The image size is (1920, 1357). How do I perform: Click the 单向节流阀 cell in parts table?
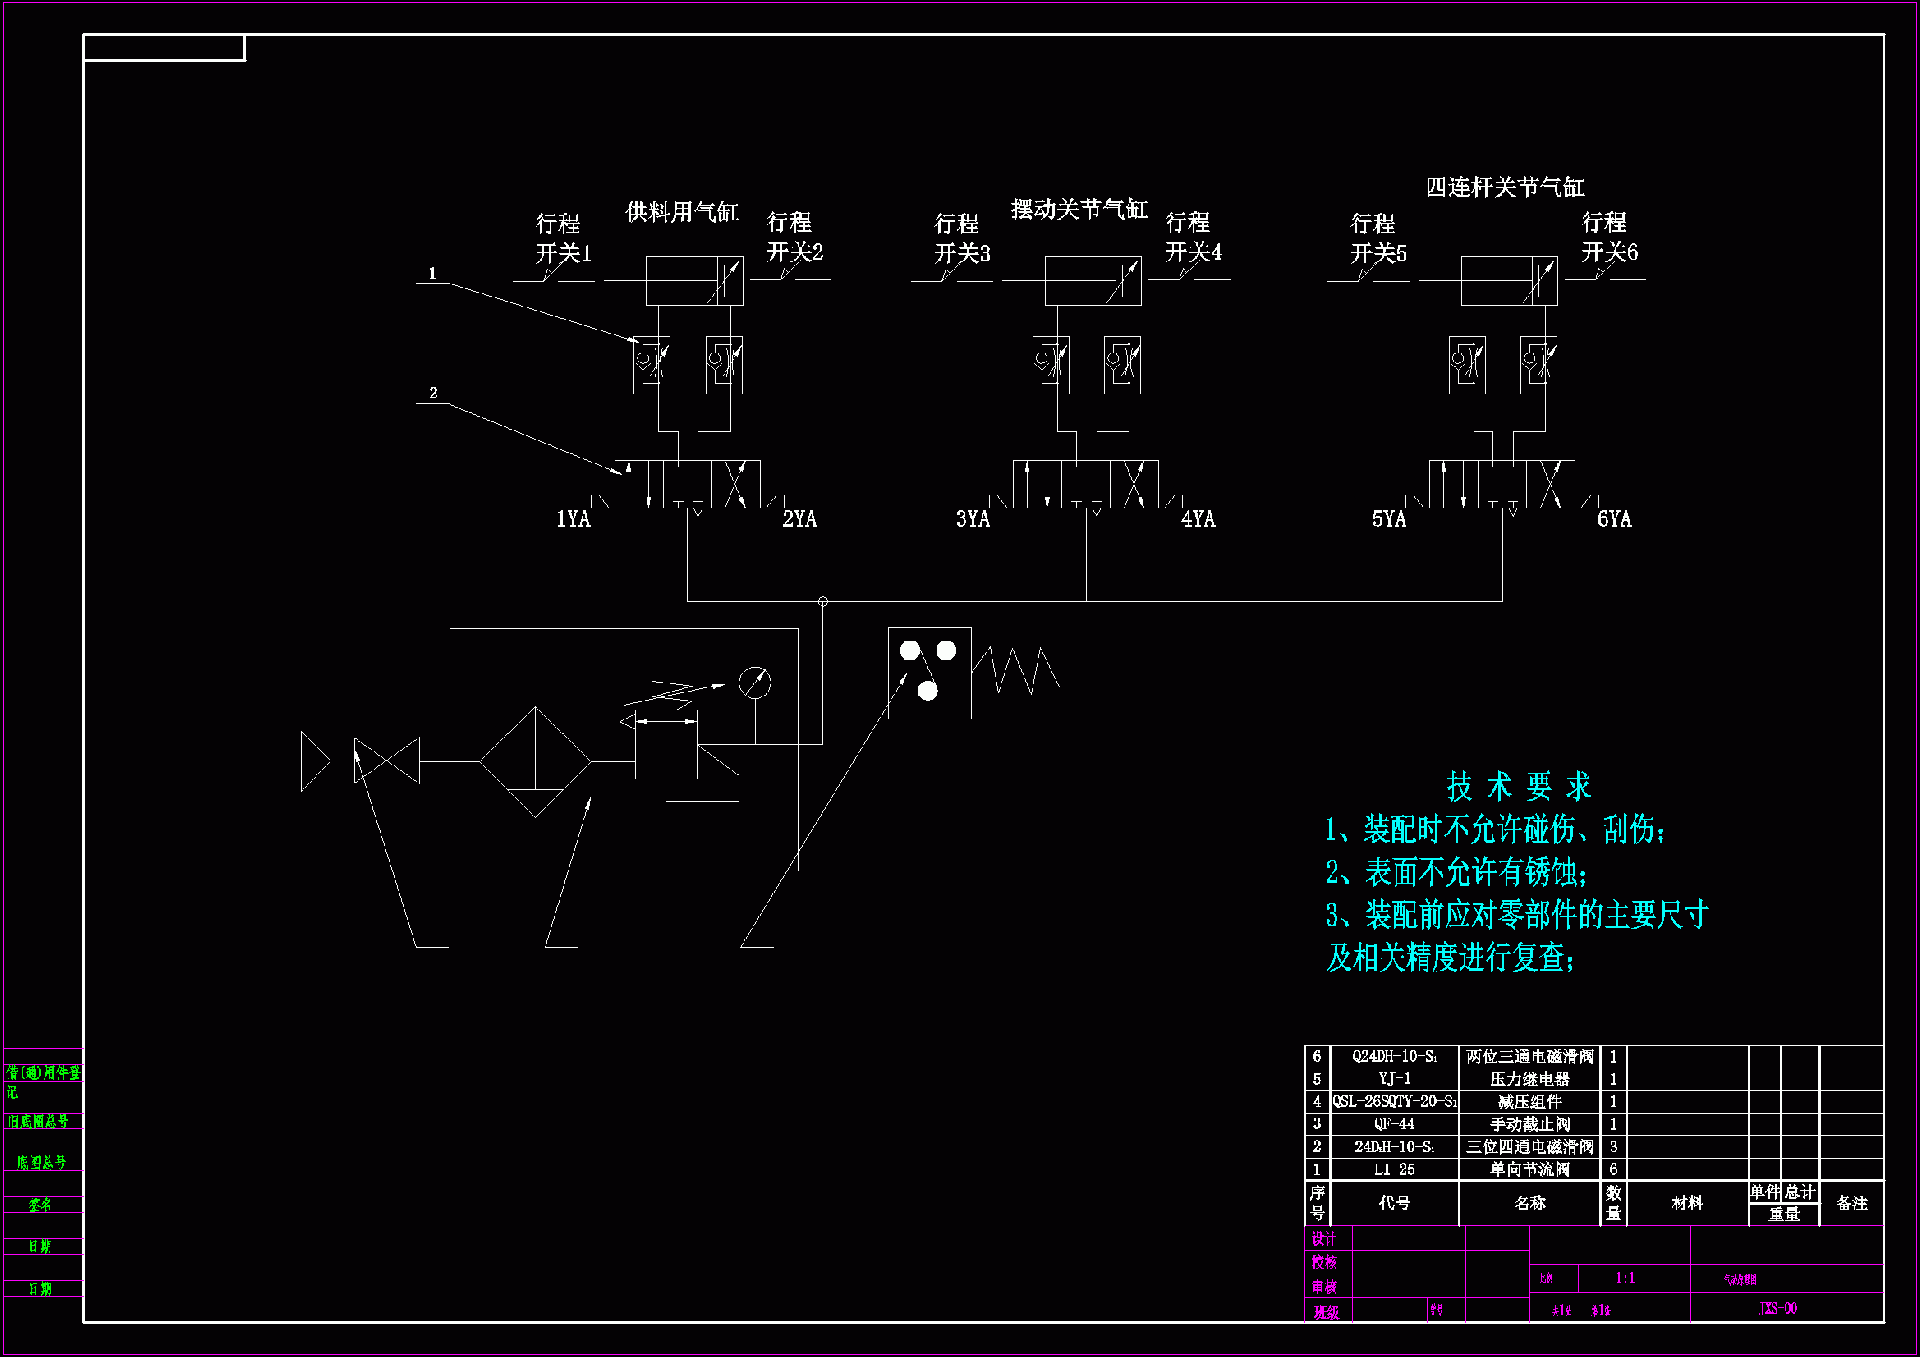tap(1529, 1169)
